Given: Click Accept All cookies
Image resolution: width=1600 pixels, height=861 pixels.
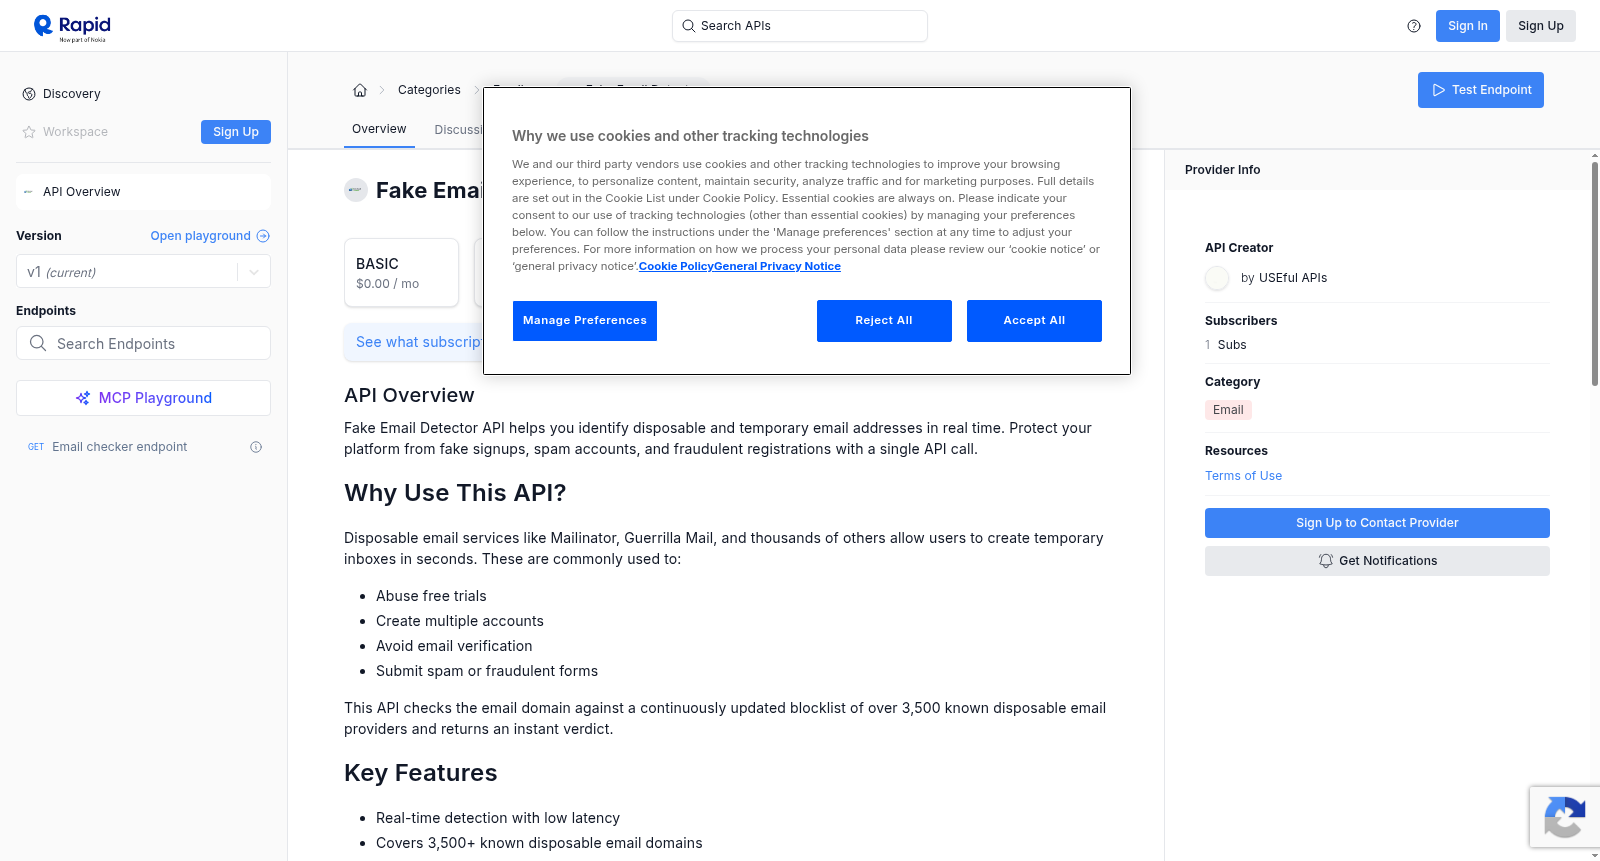Looking at the screenshot, I should coord(1034,321).
